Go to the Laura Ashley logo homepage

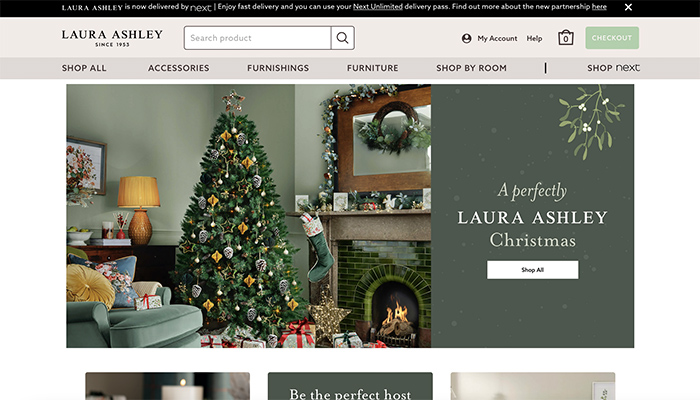point(112,38)
